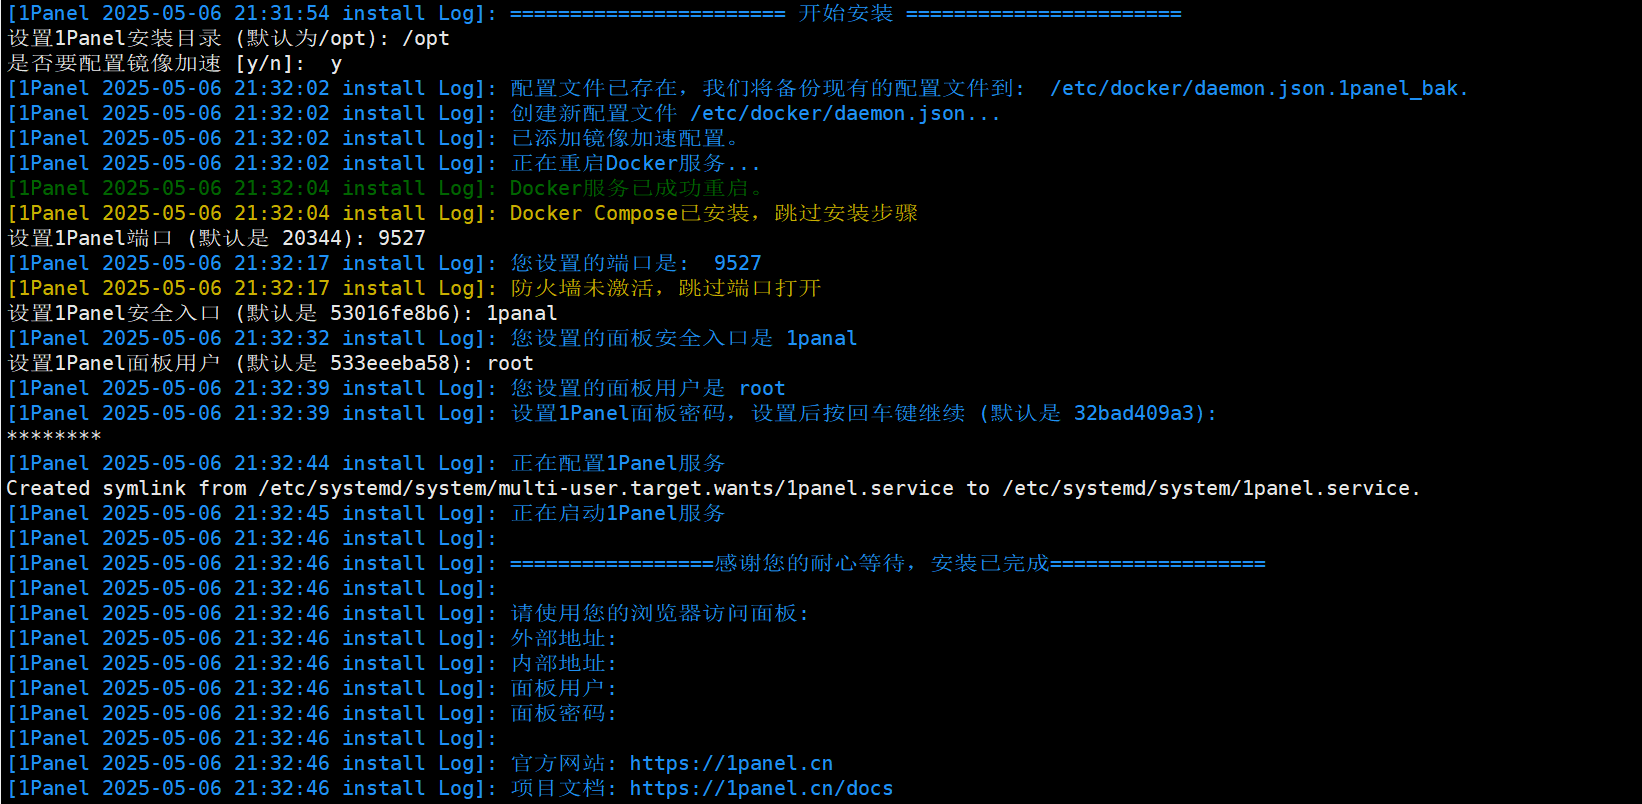Click the port value 9527 after '您设置的端口是'

(x=738, y=263)
